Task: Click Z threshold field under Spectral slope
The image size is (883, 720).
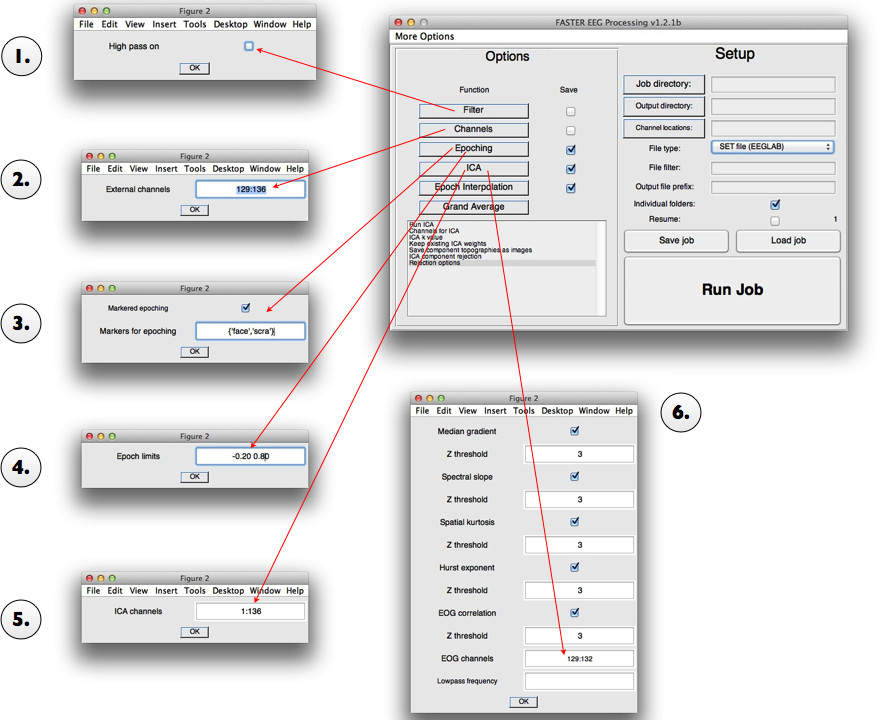Action: 579,499
